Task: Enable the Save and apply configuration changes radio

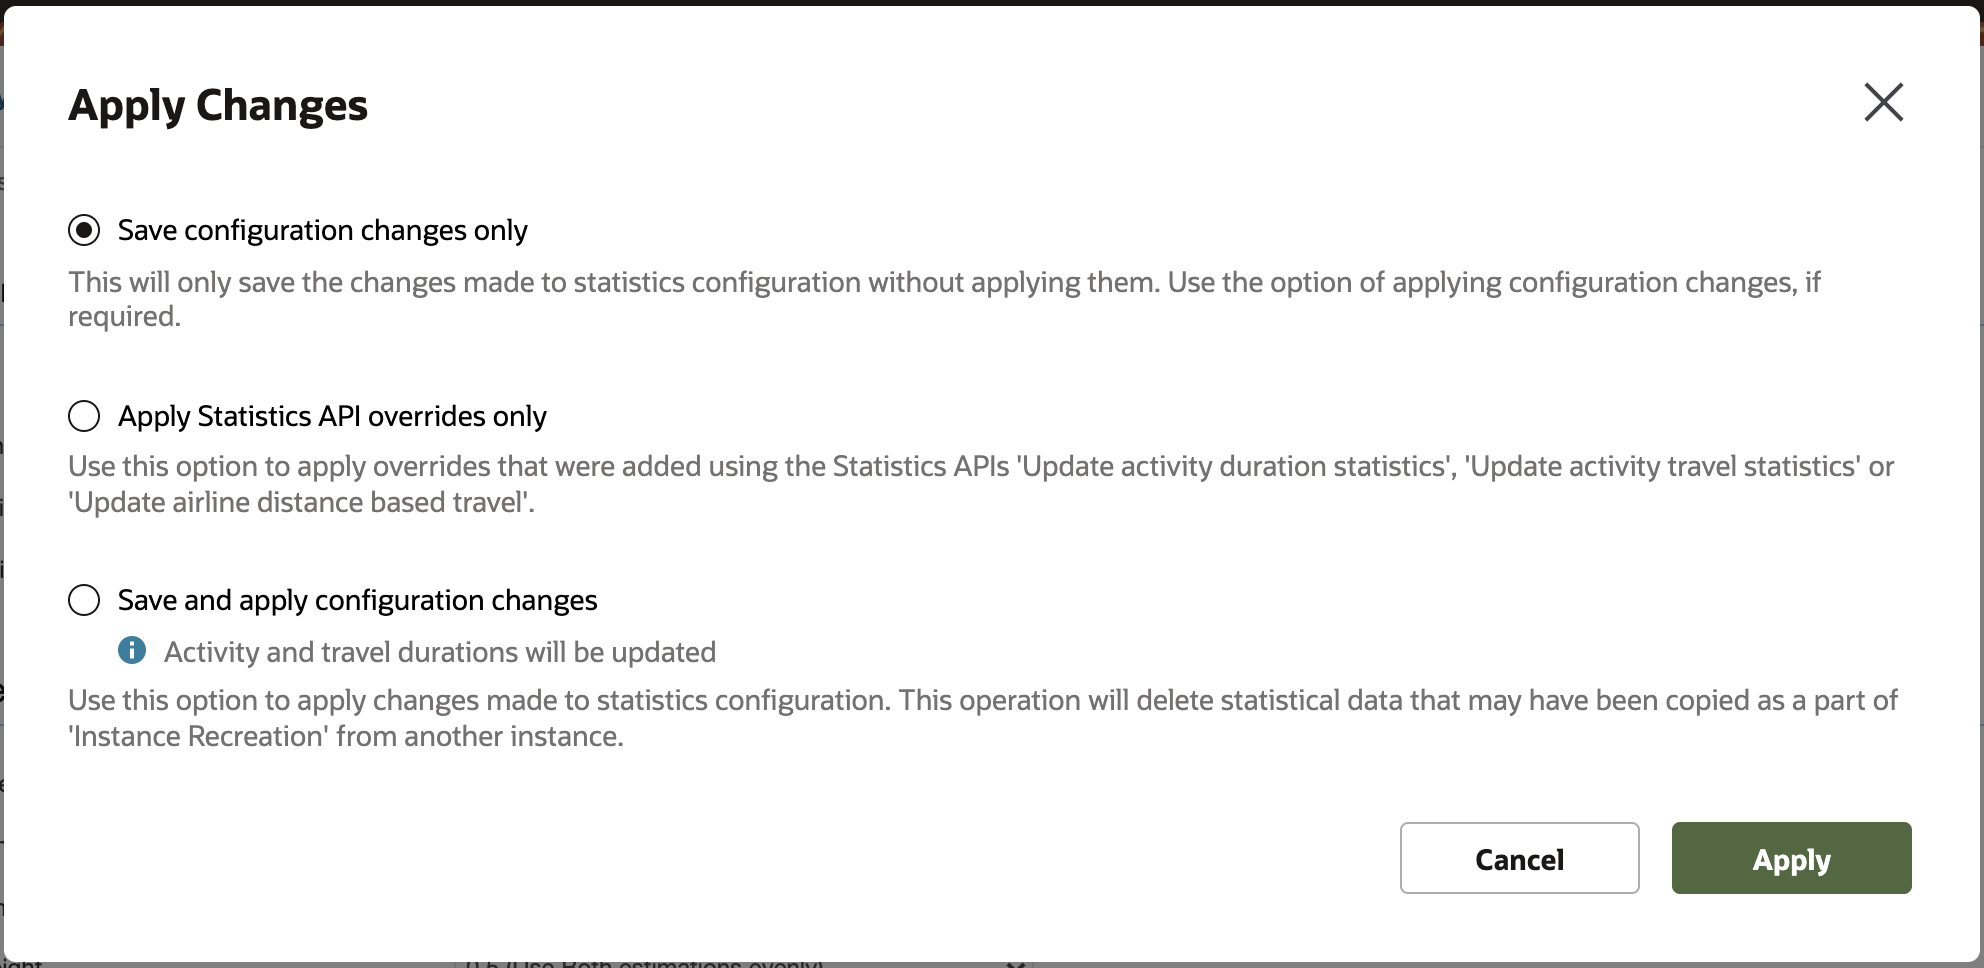Action: 84,600
